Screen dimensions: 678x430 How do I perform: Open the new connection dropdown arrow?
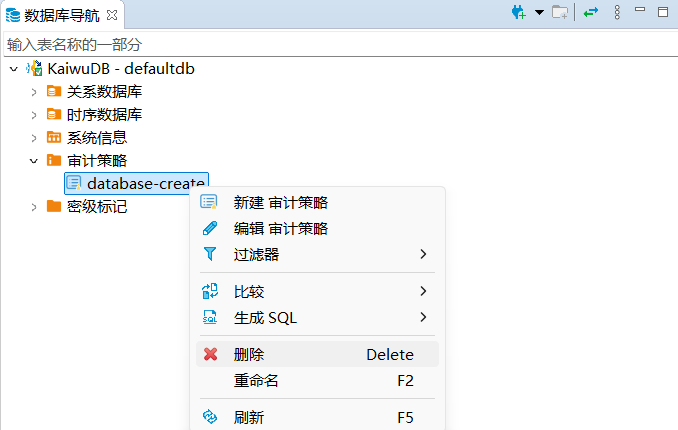(x=539, y=13)
